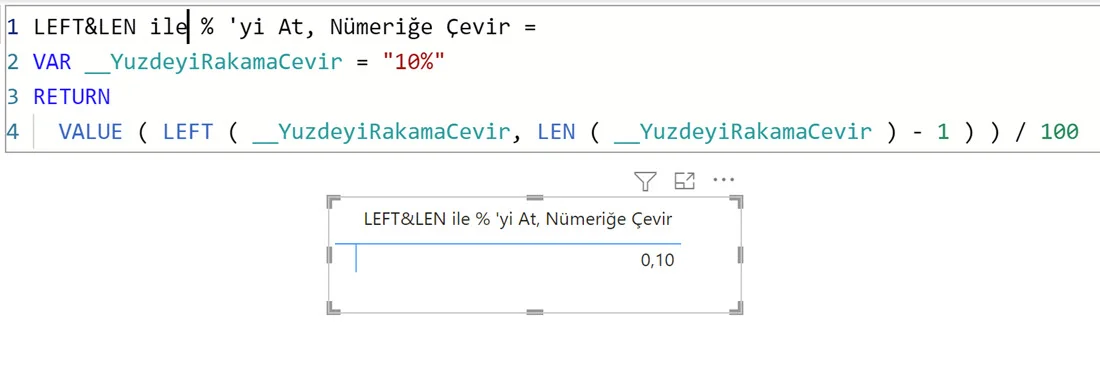Select the bottom-middle edge handle of the visual

tap(535, 311)
